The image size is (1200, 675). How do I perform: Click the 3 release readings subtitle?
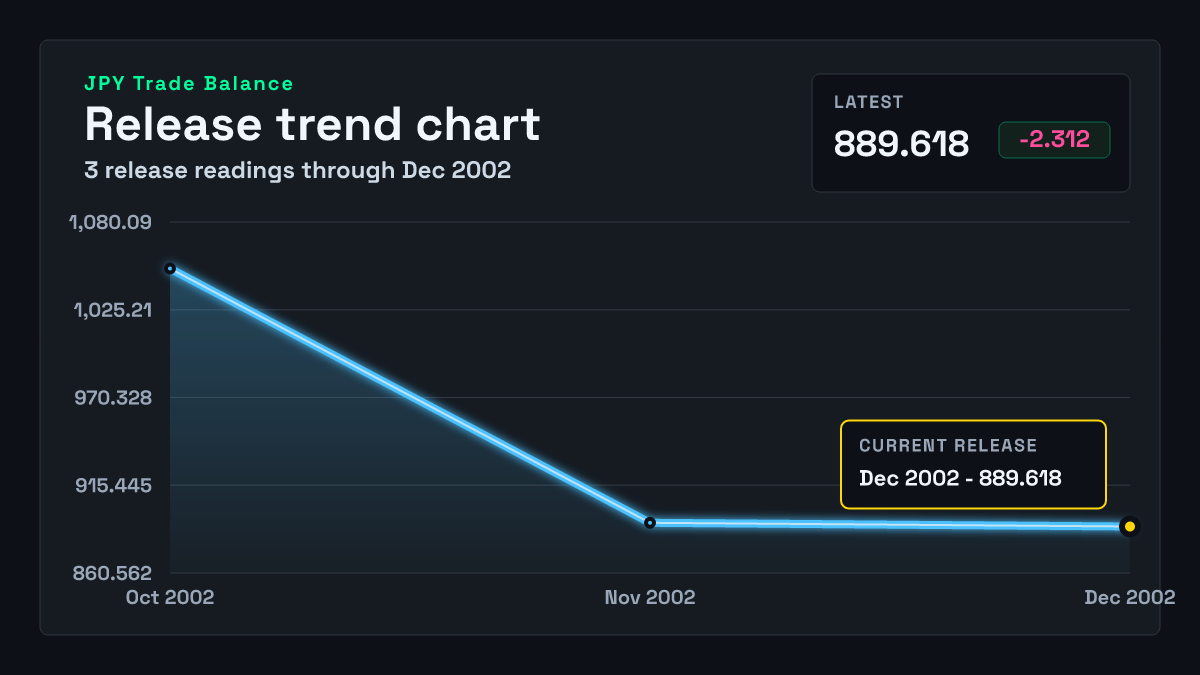pyautogui.click(x=297, y=170)
